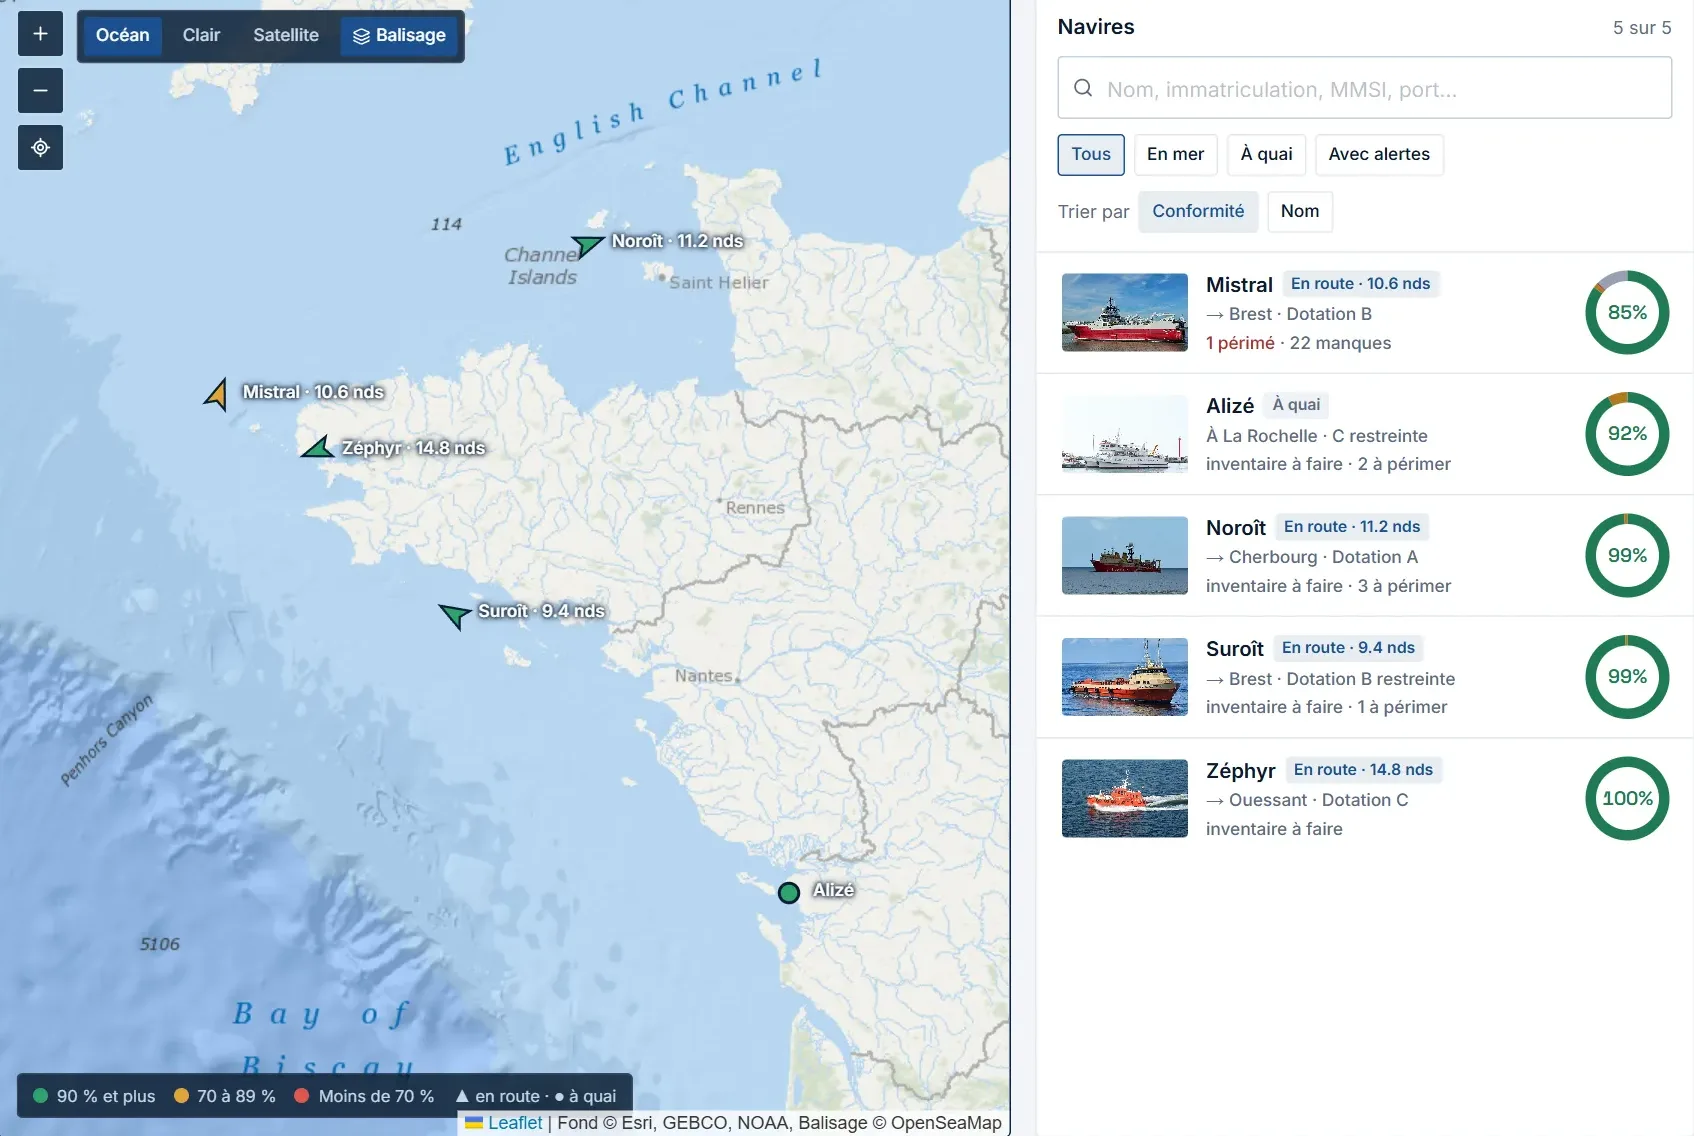This screenshot has height=1136, width=1694.
Task: Open the Alizé ship thumbnail
Action: point(1125,434)
